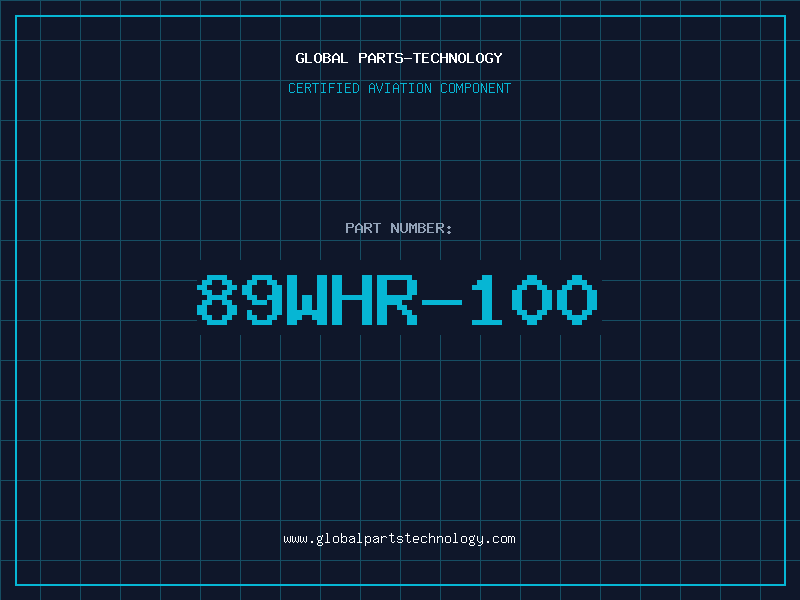Open the www.globalpartstechnology.com website link
The image size is (800, 600).
point(399,539)
